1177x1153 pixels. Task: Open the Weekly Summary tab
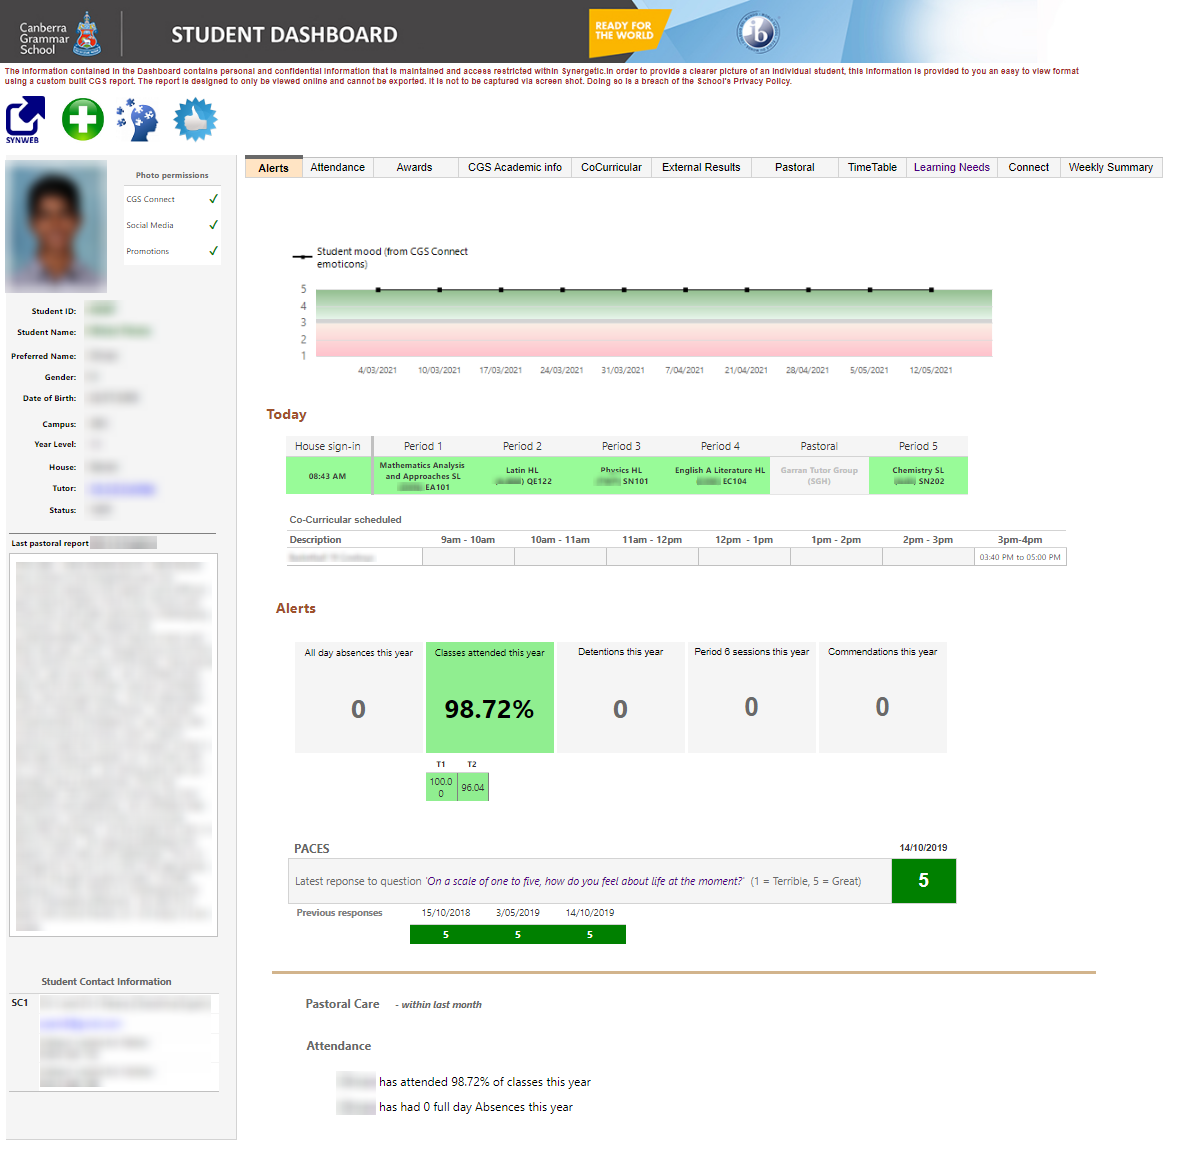click(1110, 168)
